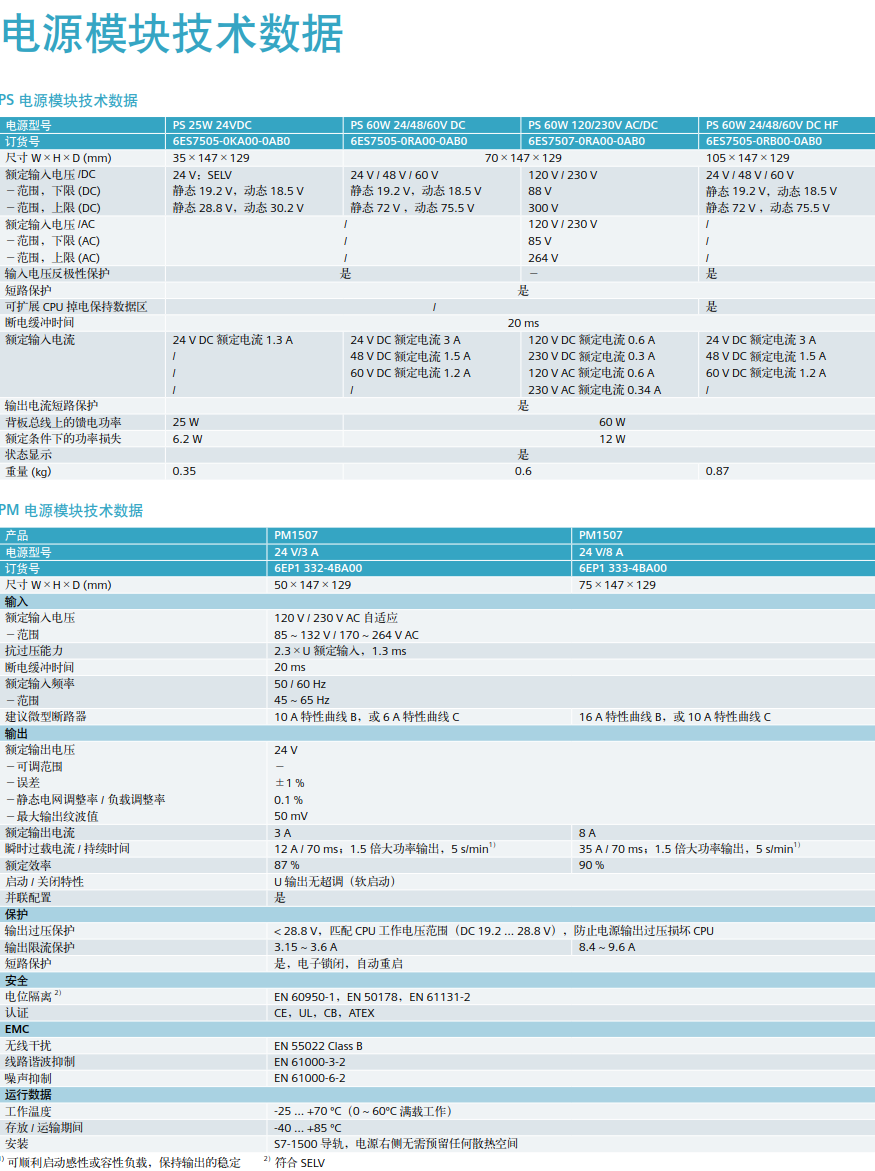Image resolution: width=875 pixels, height=1171 pixels.
Task: Click order number 6EP1 332-4BA00
Action: coord(318,568)
